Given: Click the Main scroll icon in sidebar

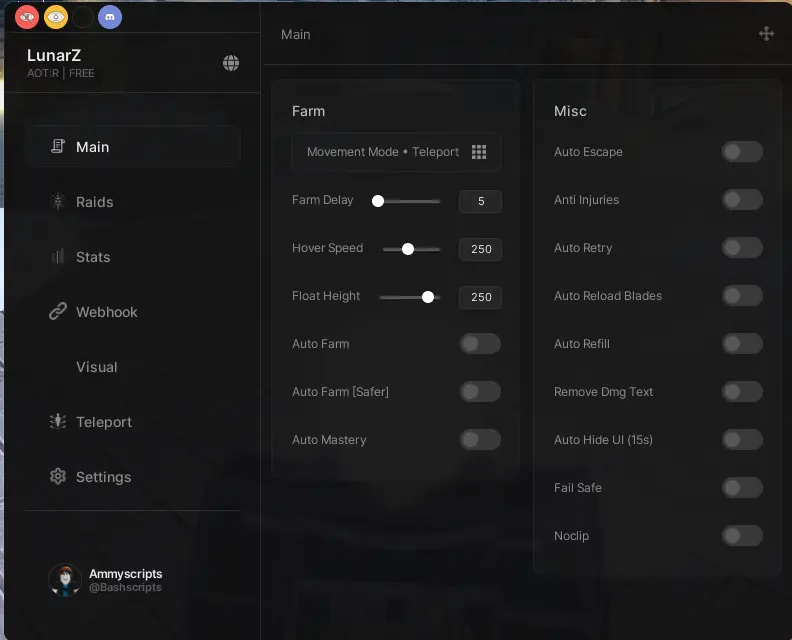Looking at the screenshot, I should [x=58, y=146].
